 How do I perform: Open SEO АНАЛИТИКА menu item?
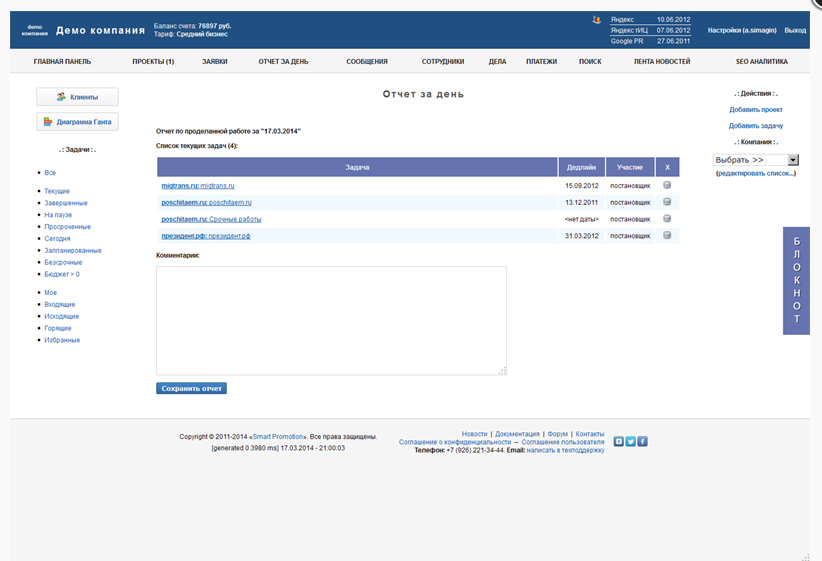(x=762, y=62)
